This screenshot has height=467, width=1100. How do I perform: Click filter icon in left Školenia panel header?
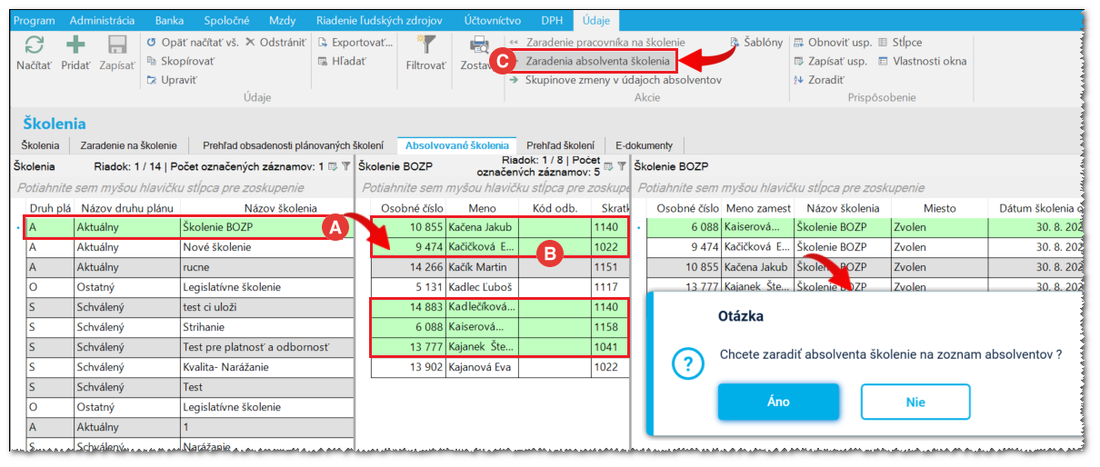coord(346,167)
